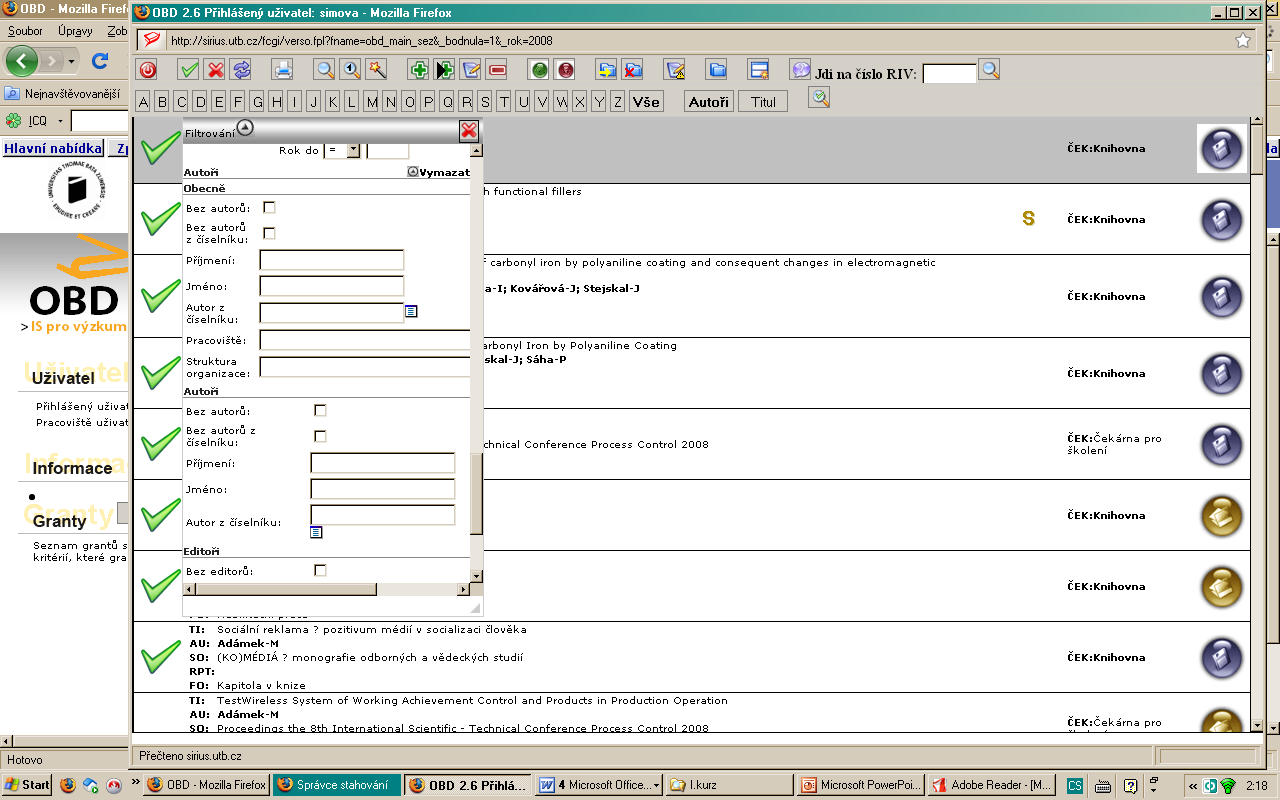This screenshot has width=1280, height=800.
Task: Click the red minus delete icon
Action: [x=497, y=70]
